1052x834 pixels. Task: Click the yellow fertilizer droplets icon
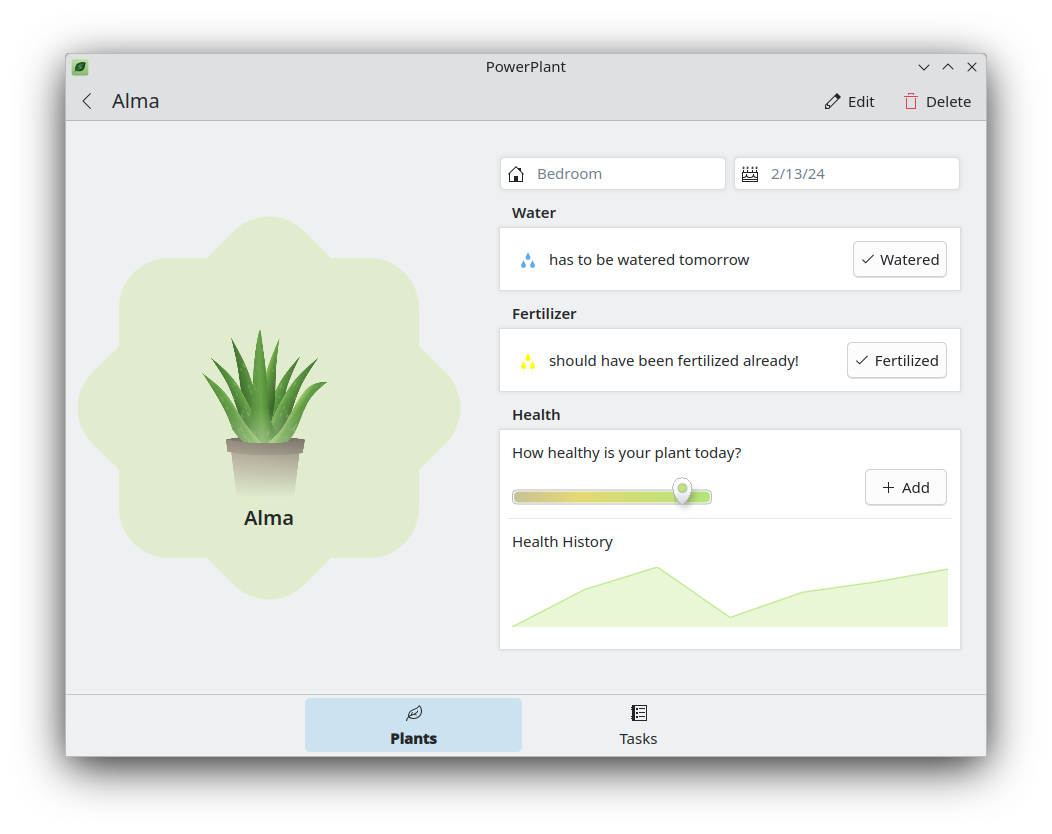point(527,361)
